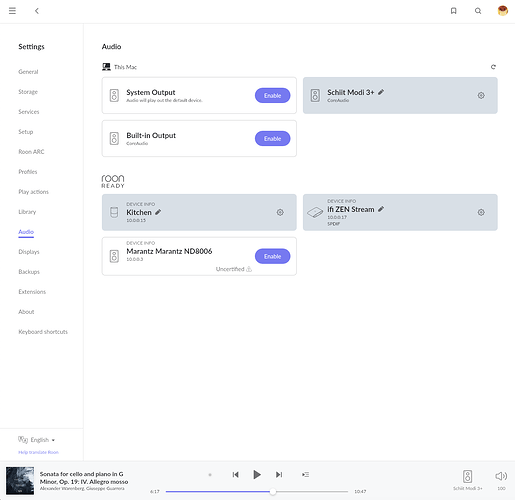
Task: Rename the Schiit Modi 3+ device
Action: point(381,92)
